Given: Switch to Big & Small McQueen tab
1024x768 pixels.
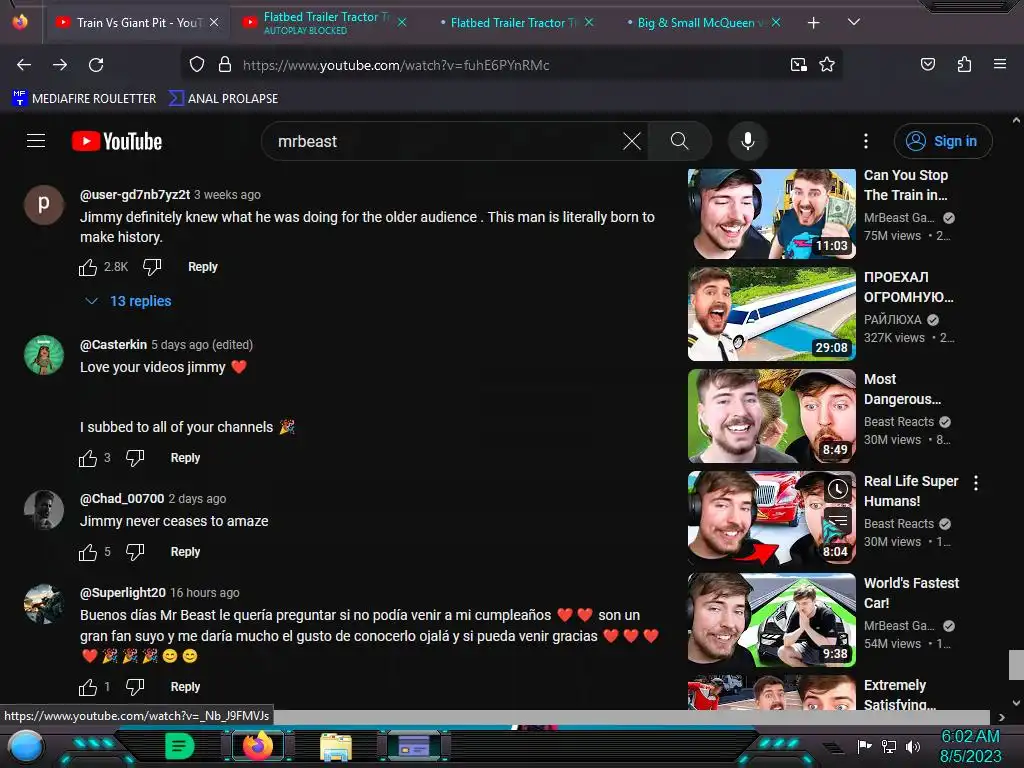Looking at the screenshot, I should [703, 22].
